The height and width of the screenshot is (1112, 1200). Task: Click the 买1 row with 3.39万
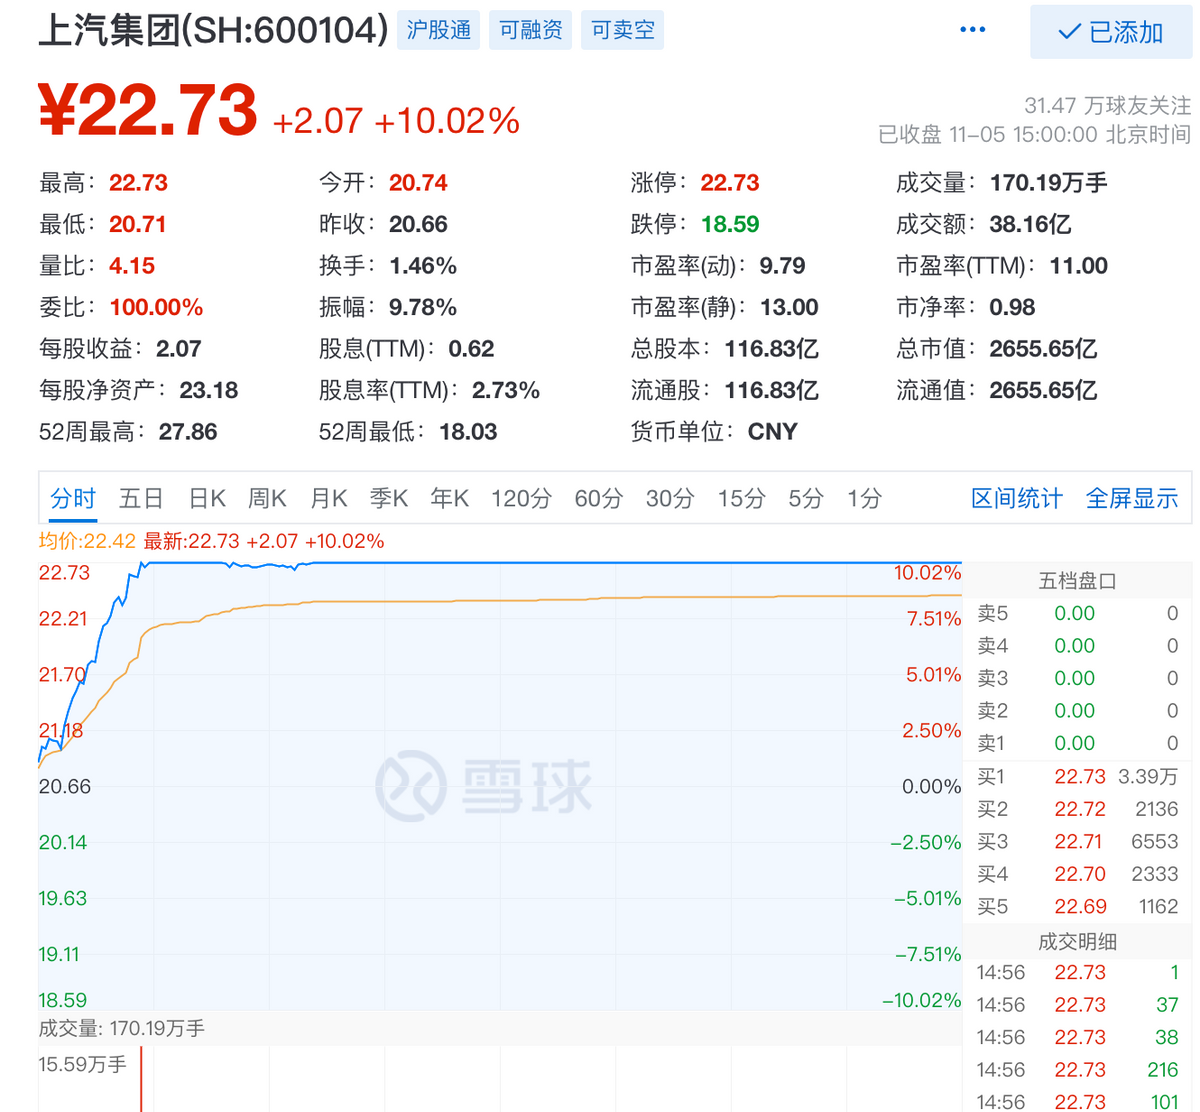(1077, 776)
